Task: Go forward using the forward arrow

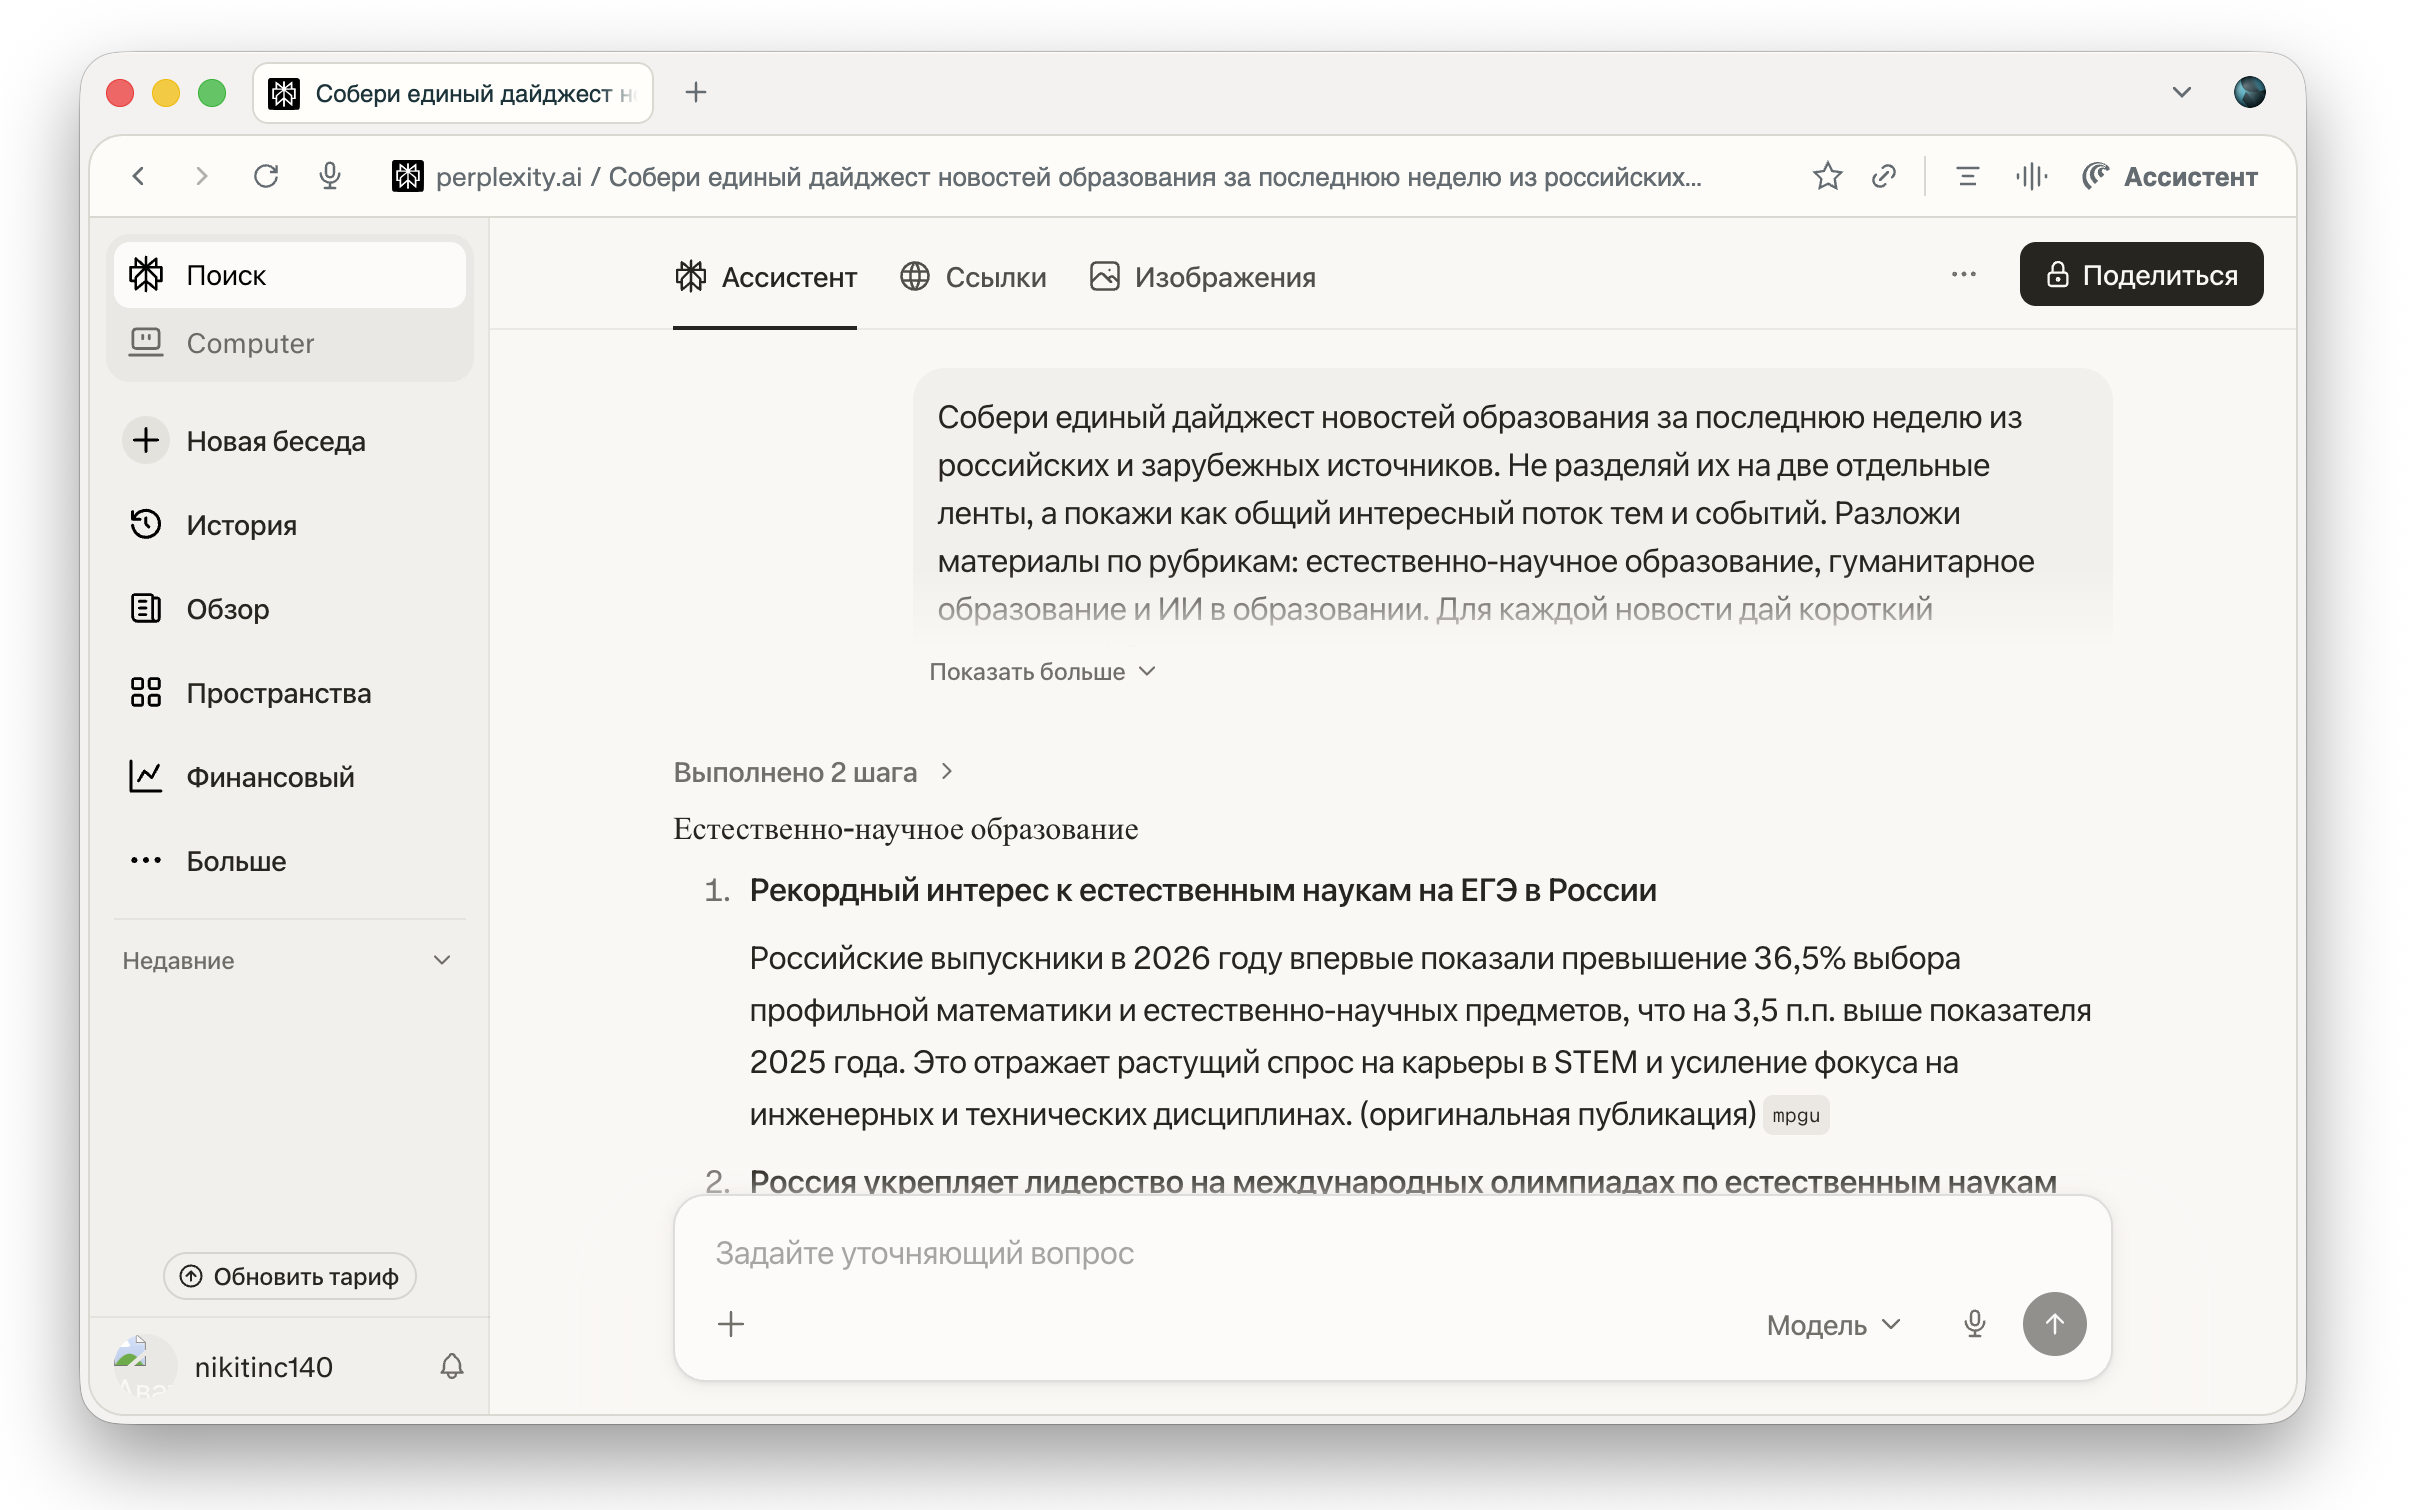Action: pos(201,176)
